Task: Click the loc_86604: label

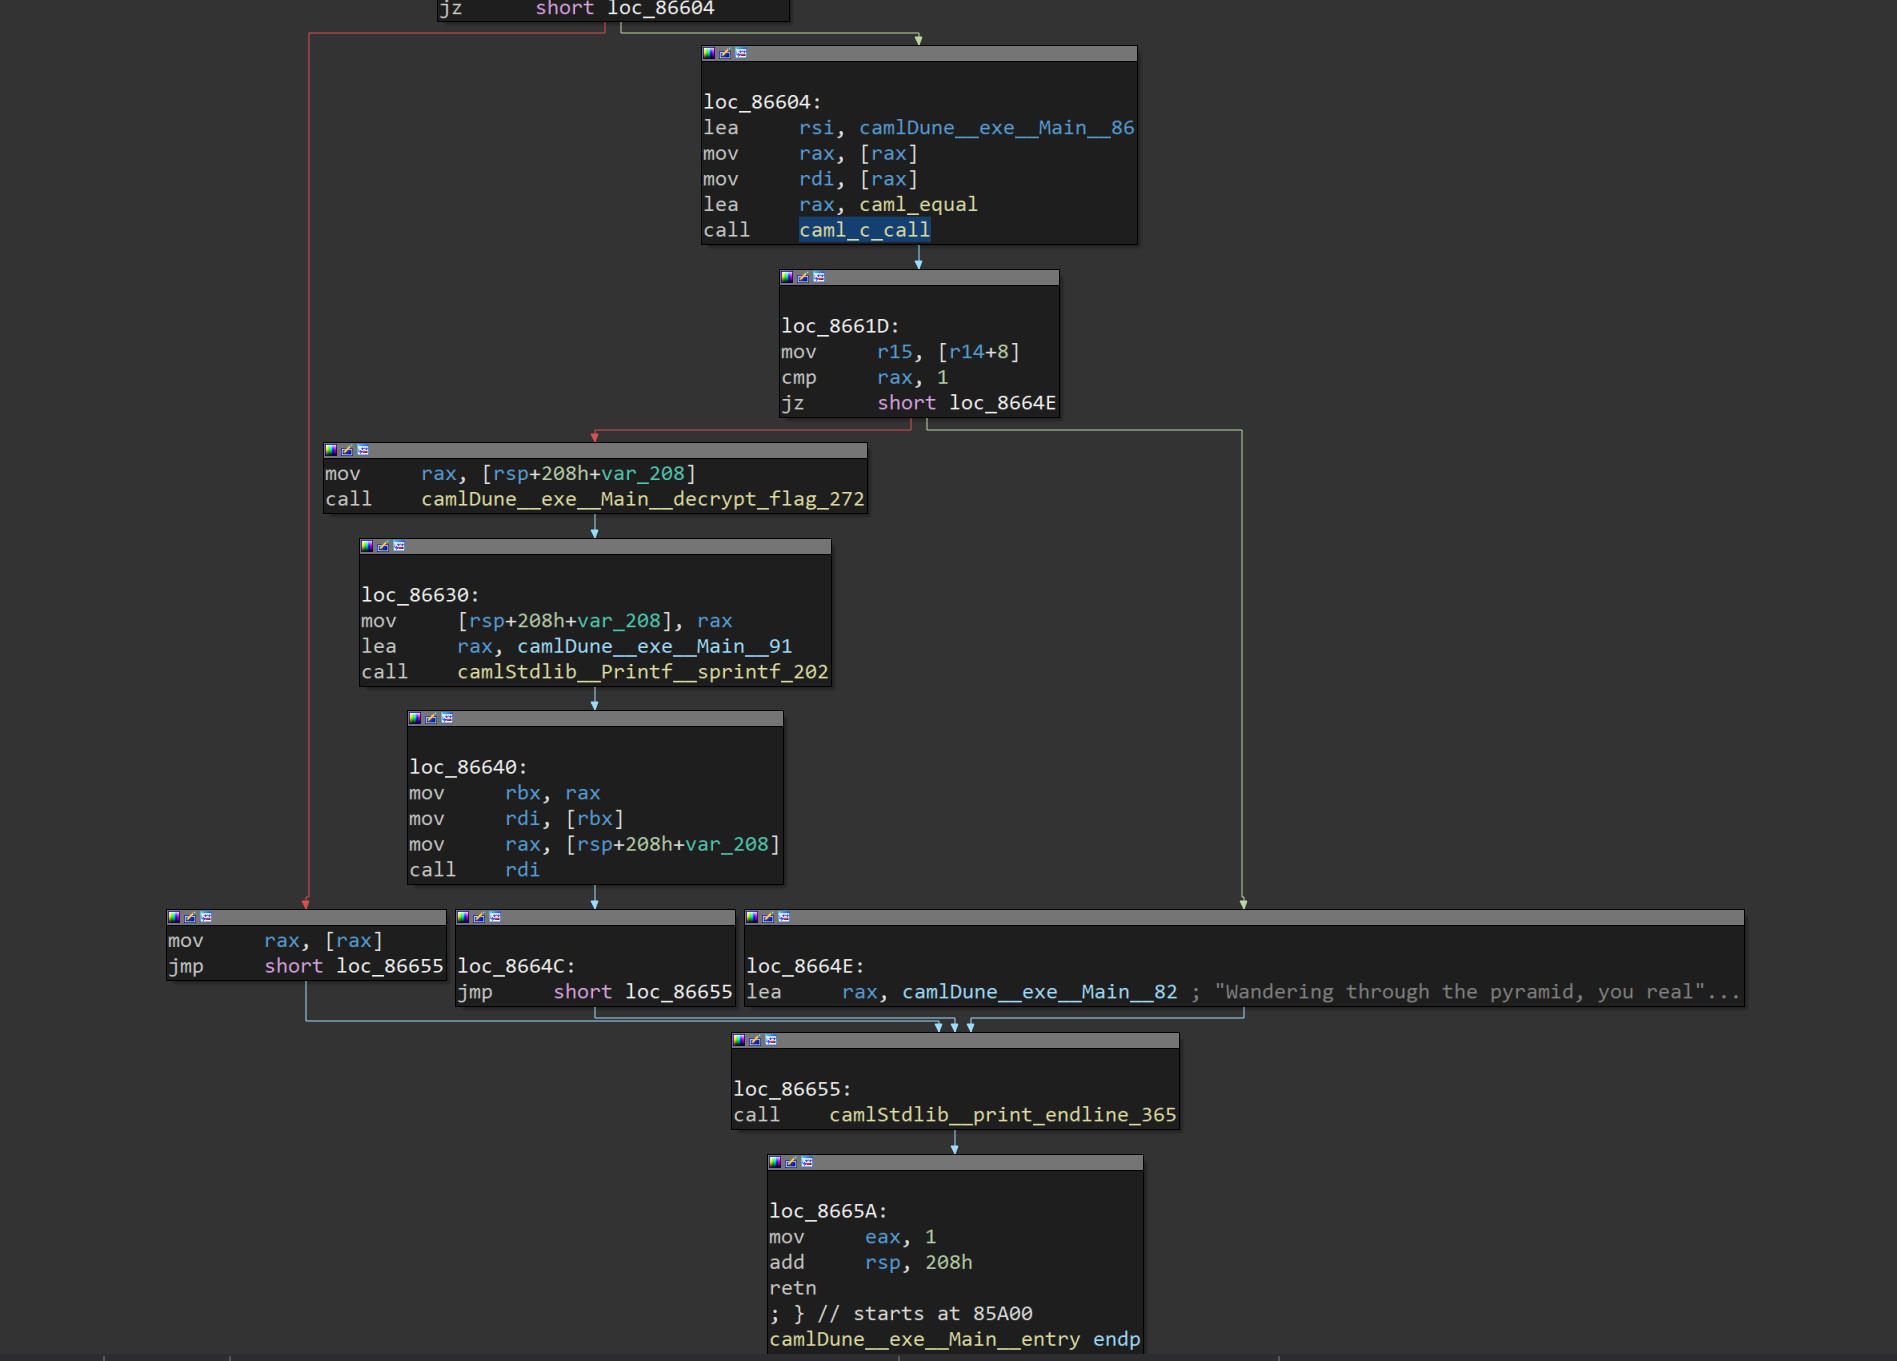Action: pyautogui.click(x=762, y=102)
